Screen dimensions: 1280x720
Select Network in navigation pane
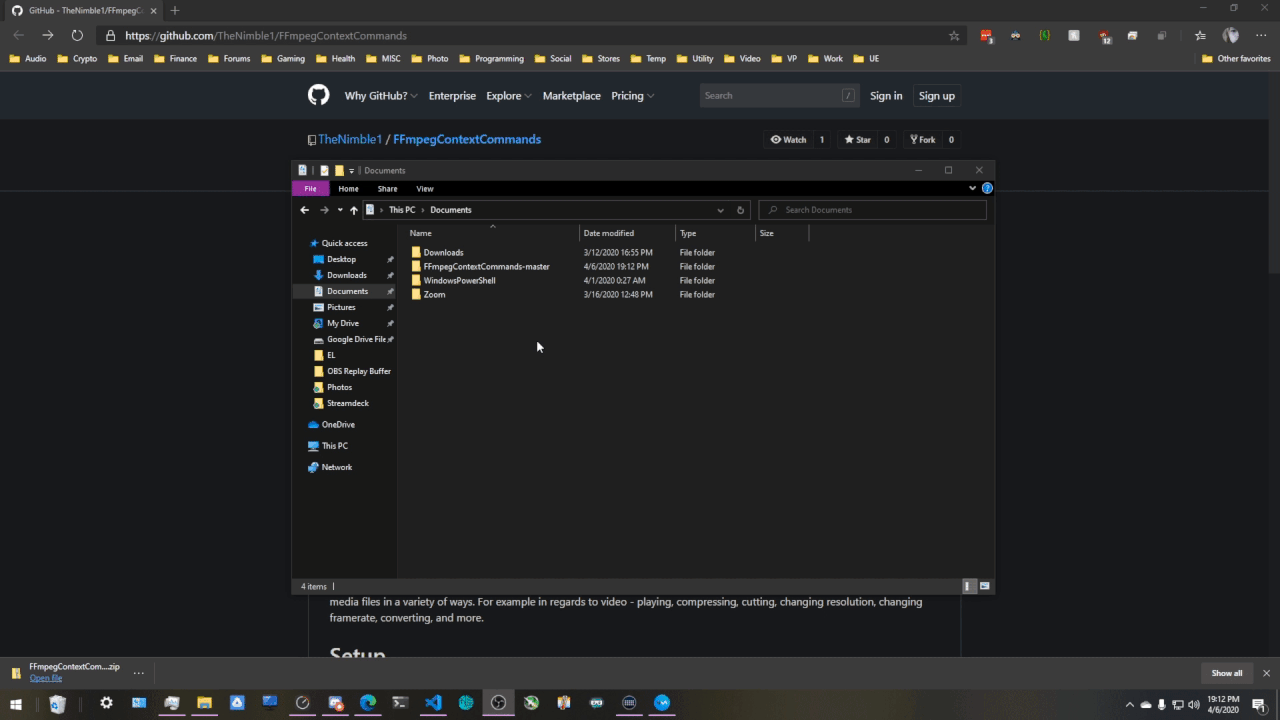tap(337, 467)
